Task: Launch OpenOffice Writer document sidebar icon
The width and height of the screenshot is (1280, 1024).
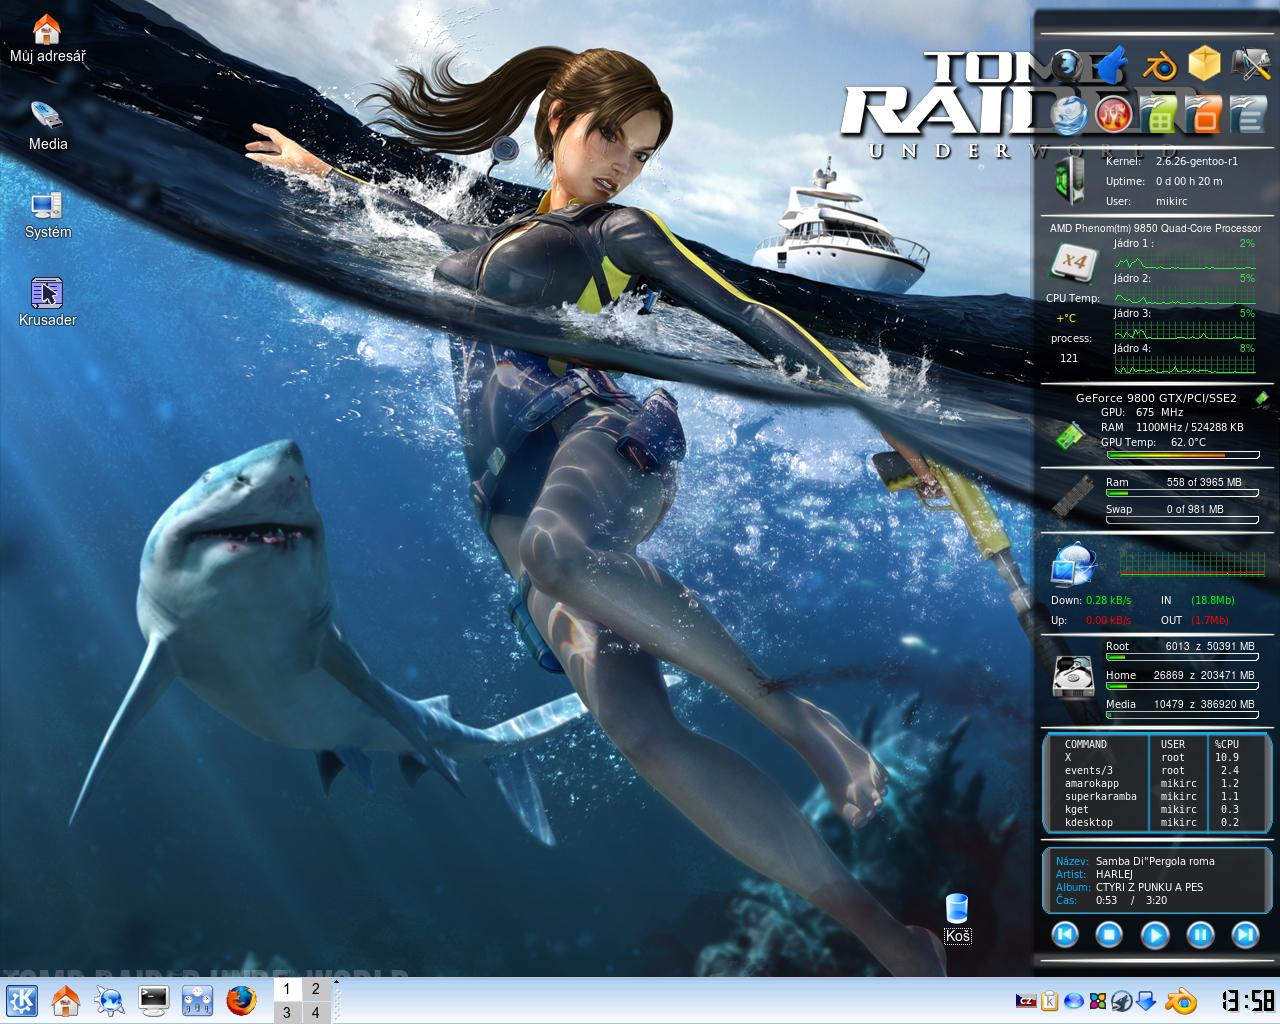Action: tap(1250, 114)
